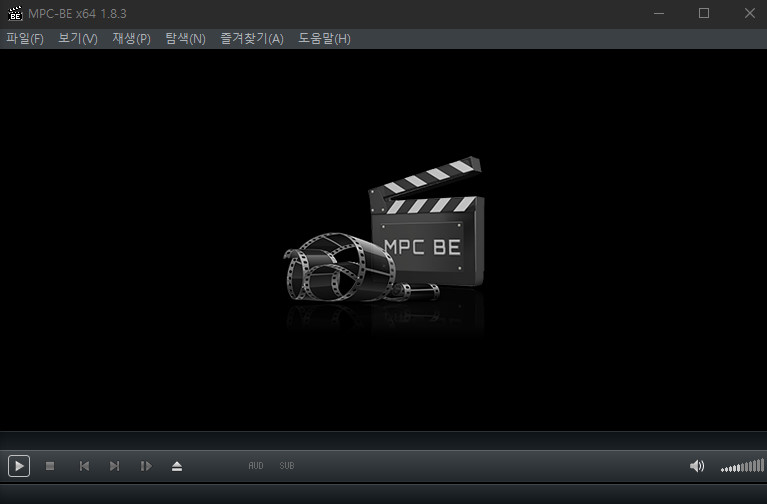Select audio track via AUD button
The width and height of the screenshot is (767, 504).
[256, 466]
